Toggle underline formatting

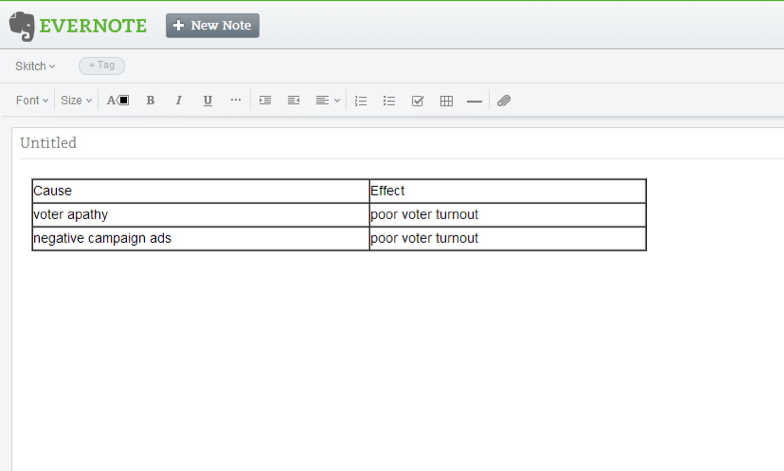pyautogui.click(x=207, y=100)
